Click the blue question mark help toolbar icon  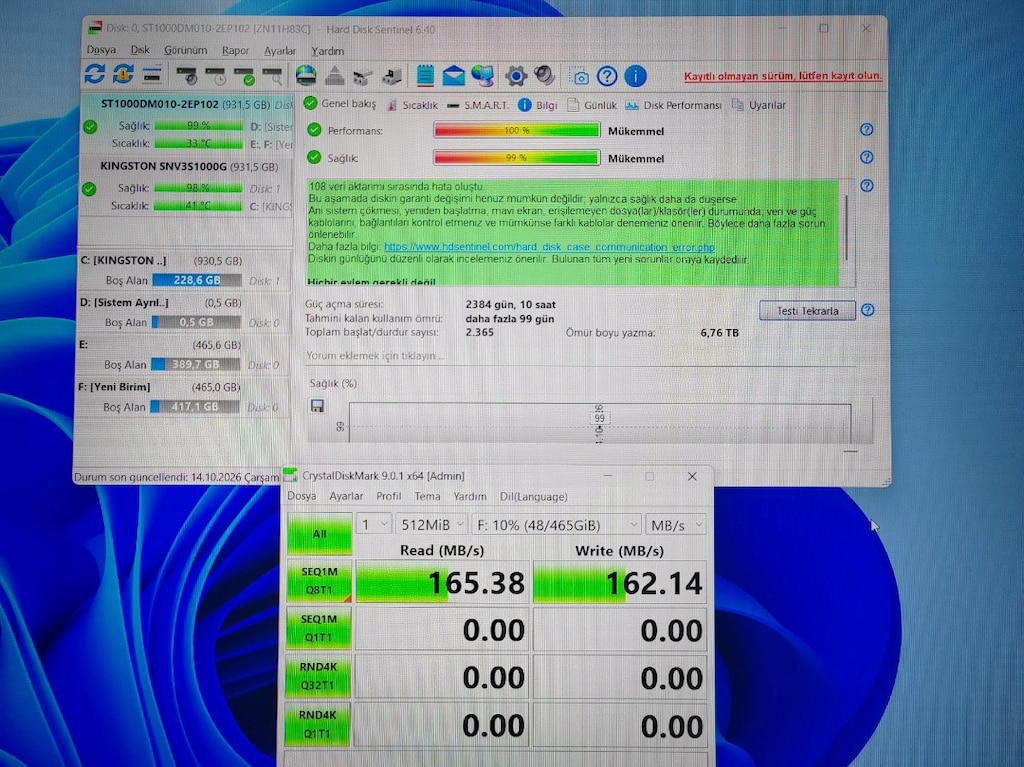point(607,76)
